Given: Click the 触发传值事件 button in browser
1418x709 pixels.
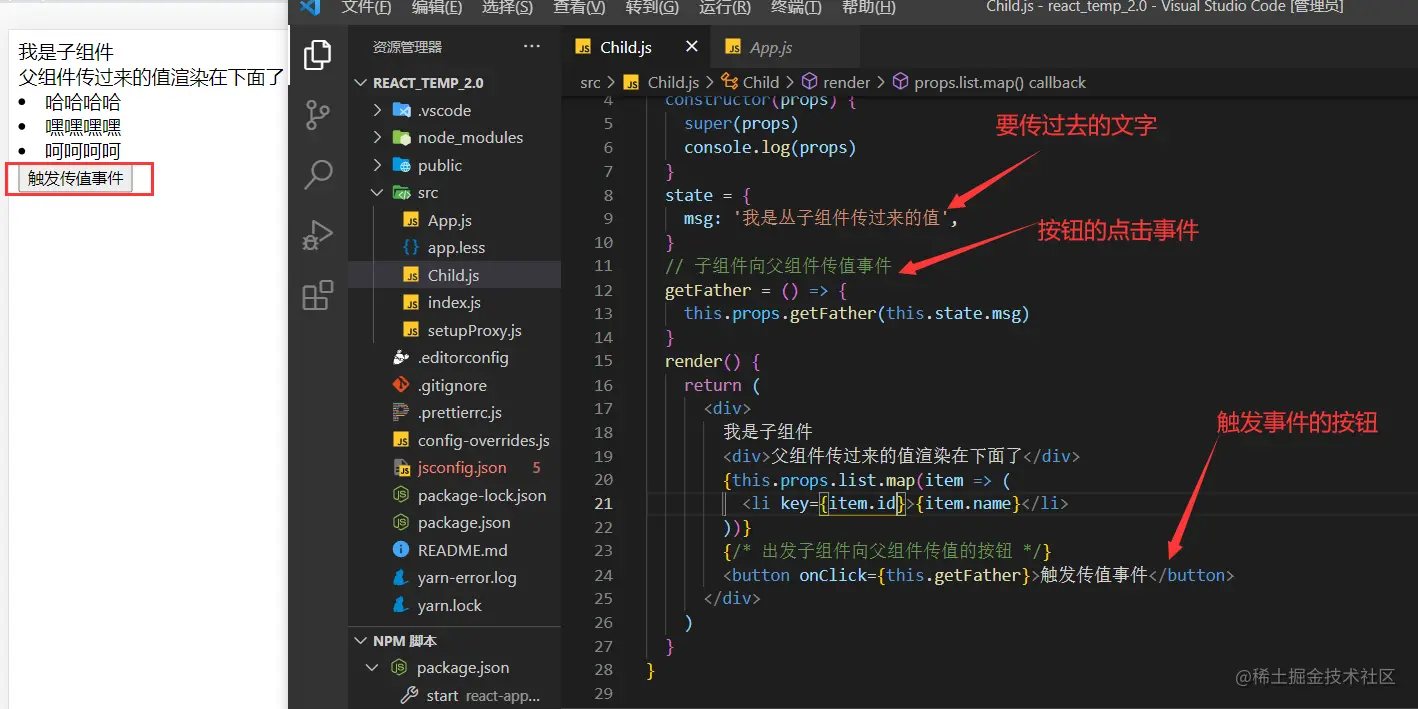Looking at the screenshot, I should coord(76,179).
